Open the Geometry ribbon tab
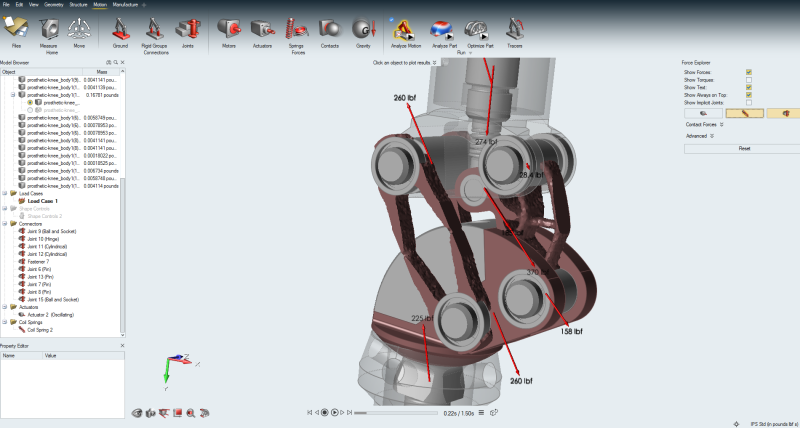Viewport: 800px width, 428px height. point(54,5)
